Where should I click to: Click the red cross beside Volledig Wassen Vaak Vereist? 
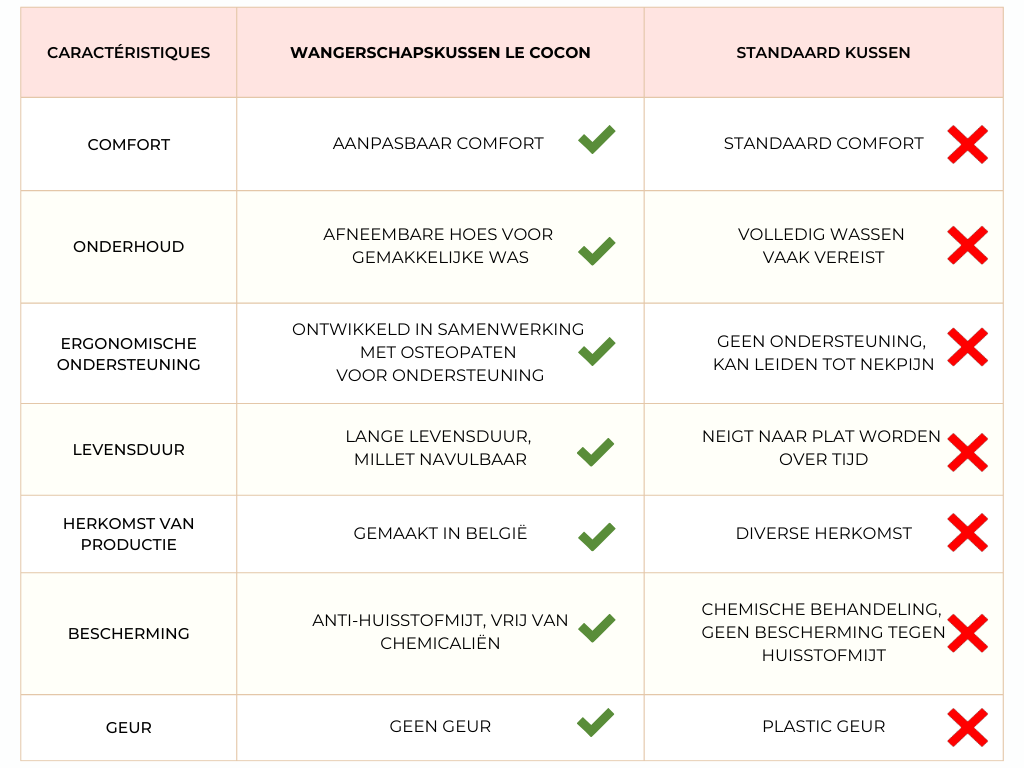pyautogui.click(x=967, y=246)
